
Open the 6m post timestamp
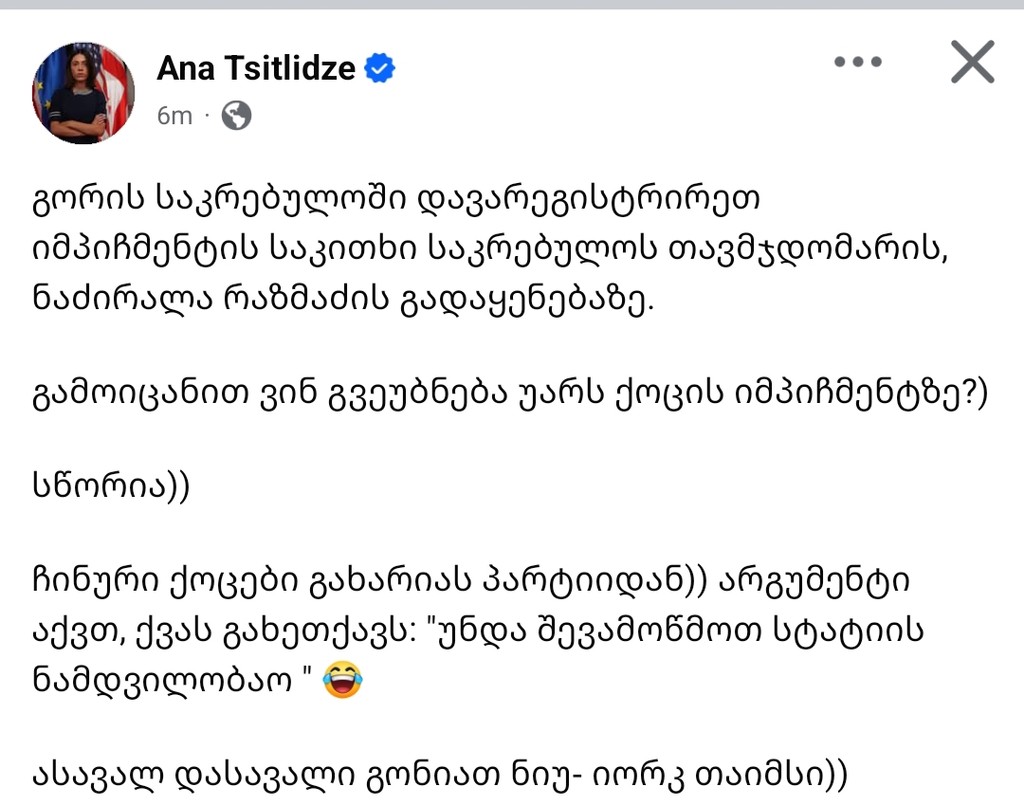click(x=174, y=116)
